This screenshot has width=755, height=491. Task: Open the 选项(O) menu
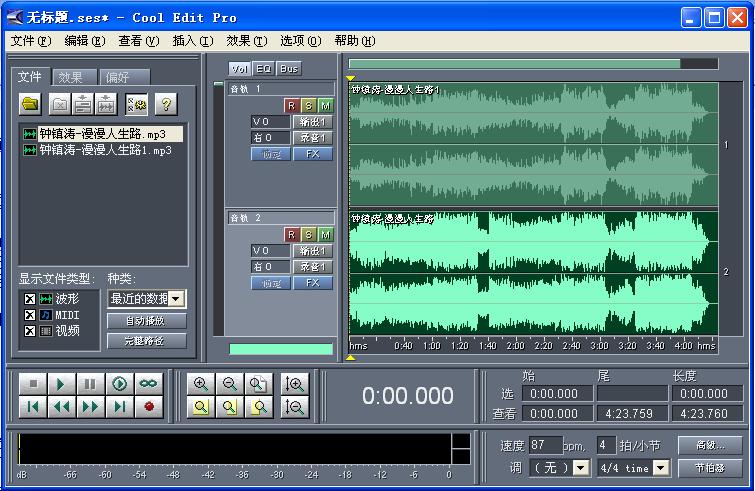pyautogui.click(x=300, y=41)
